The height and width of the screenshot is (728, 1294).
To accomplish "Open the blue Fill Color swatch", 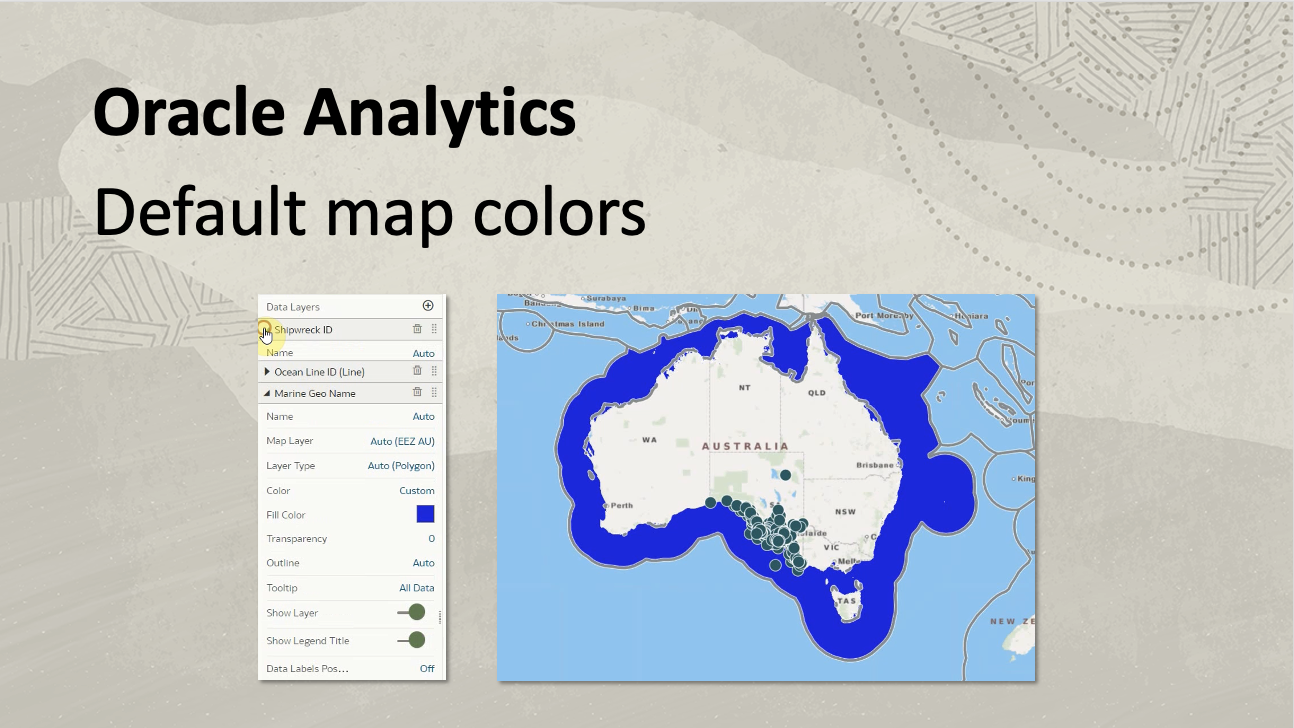I will pyautogui.click(x=428, y=514).
